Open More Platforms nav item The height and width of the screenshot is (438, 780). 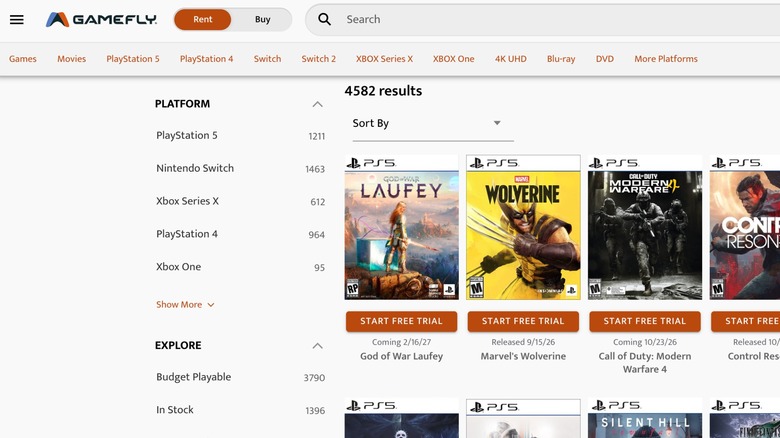click(666, 59)
